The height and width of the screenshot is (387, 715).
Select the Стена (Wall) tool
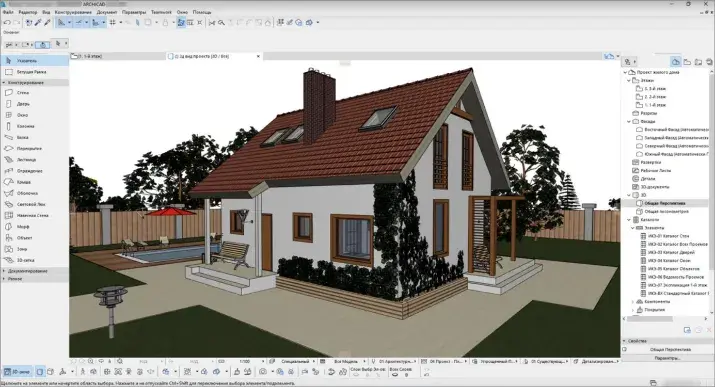click(x=35, y=93)
